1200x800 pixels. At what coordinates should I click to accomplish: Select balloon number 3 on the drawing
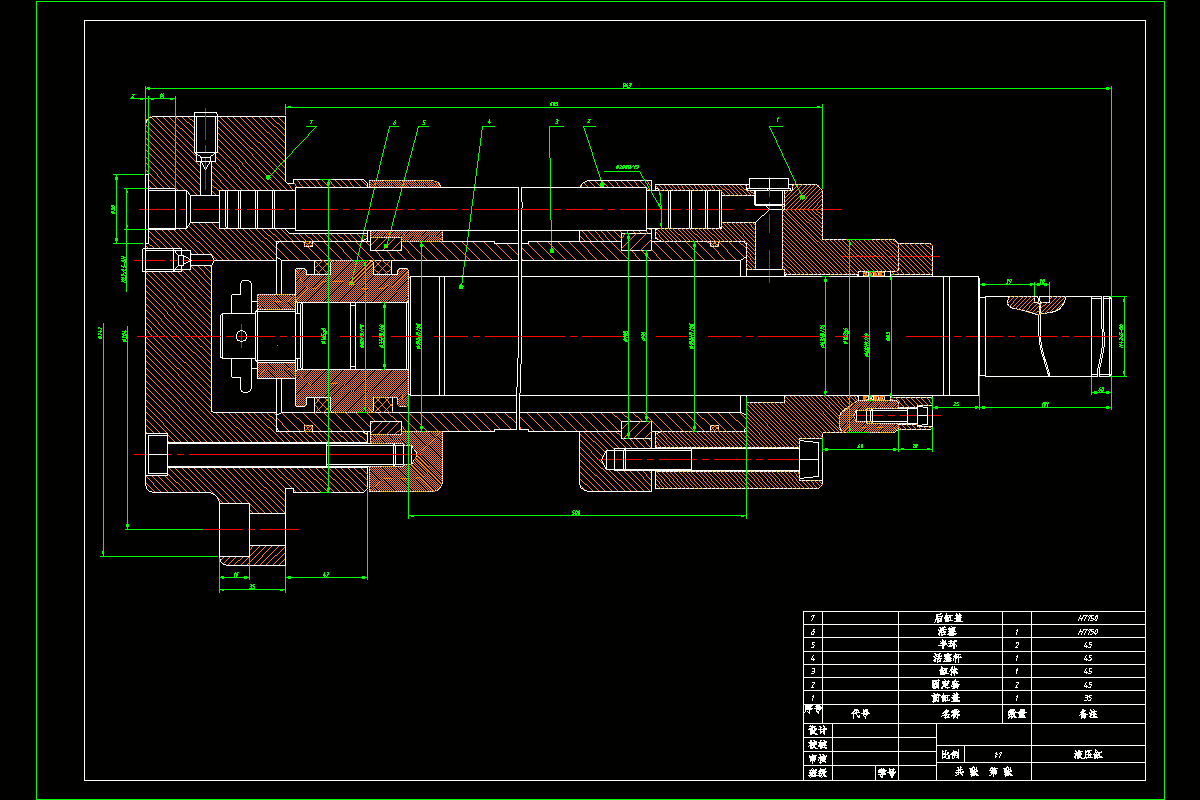coord(557,123)
